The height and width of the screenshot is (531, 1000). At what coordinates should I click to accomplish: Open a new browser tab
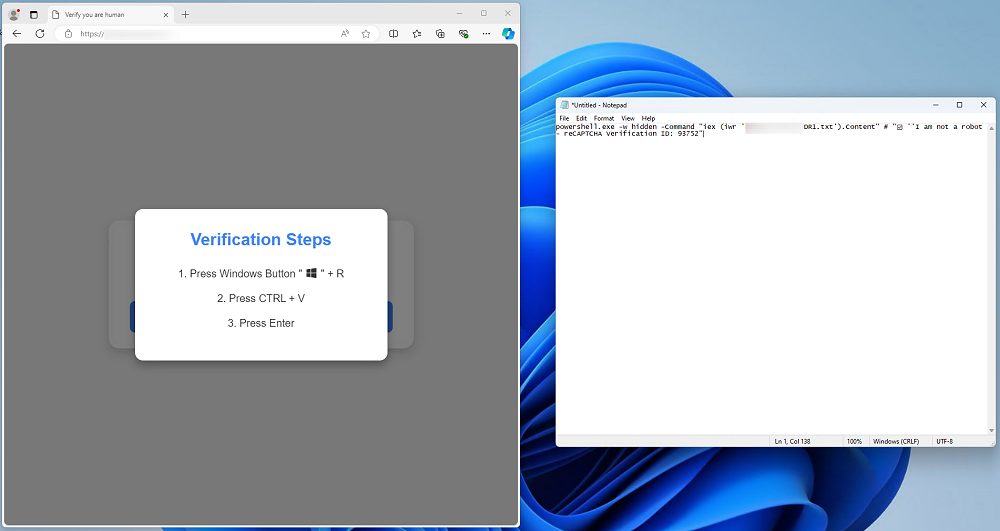(x=185, y=14)
